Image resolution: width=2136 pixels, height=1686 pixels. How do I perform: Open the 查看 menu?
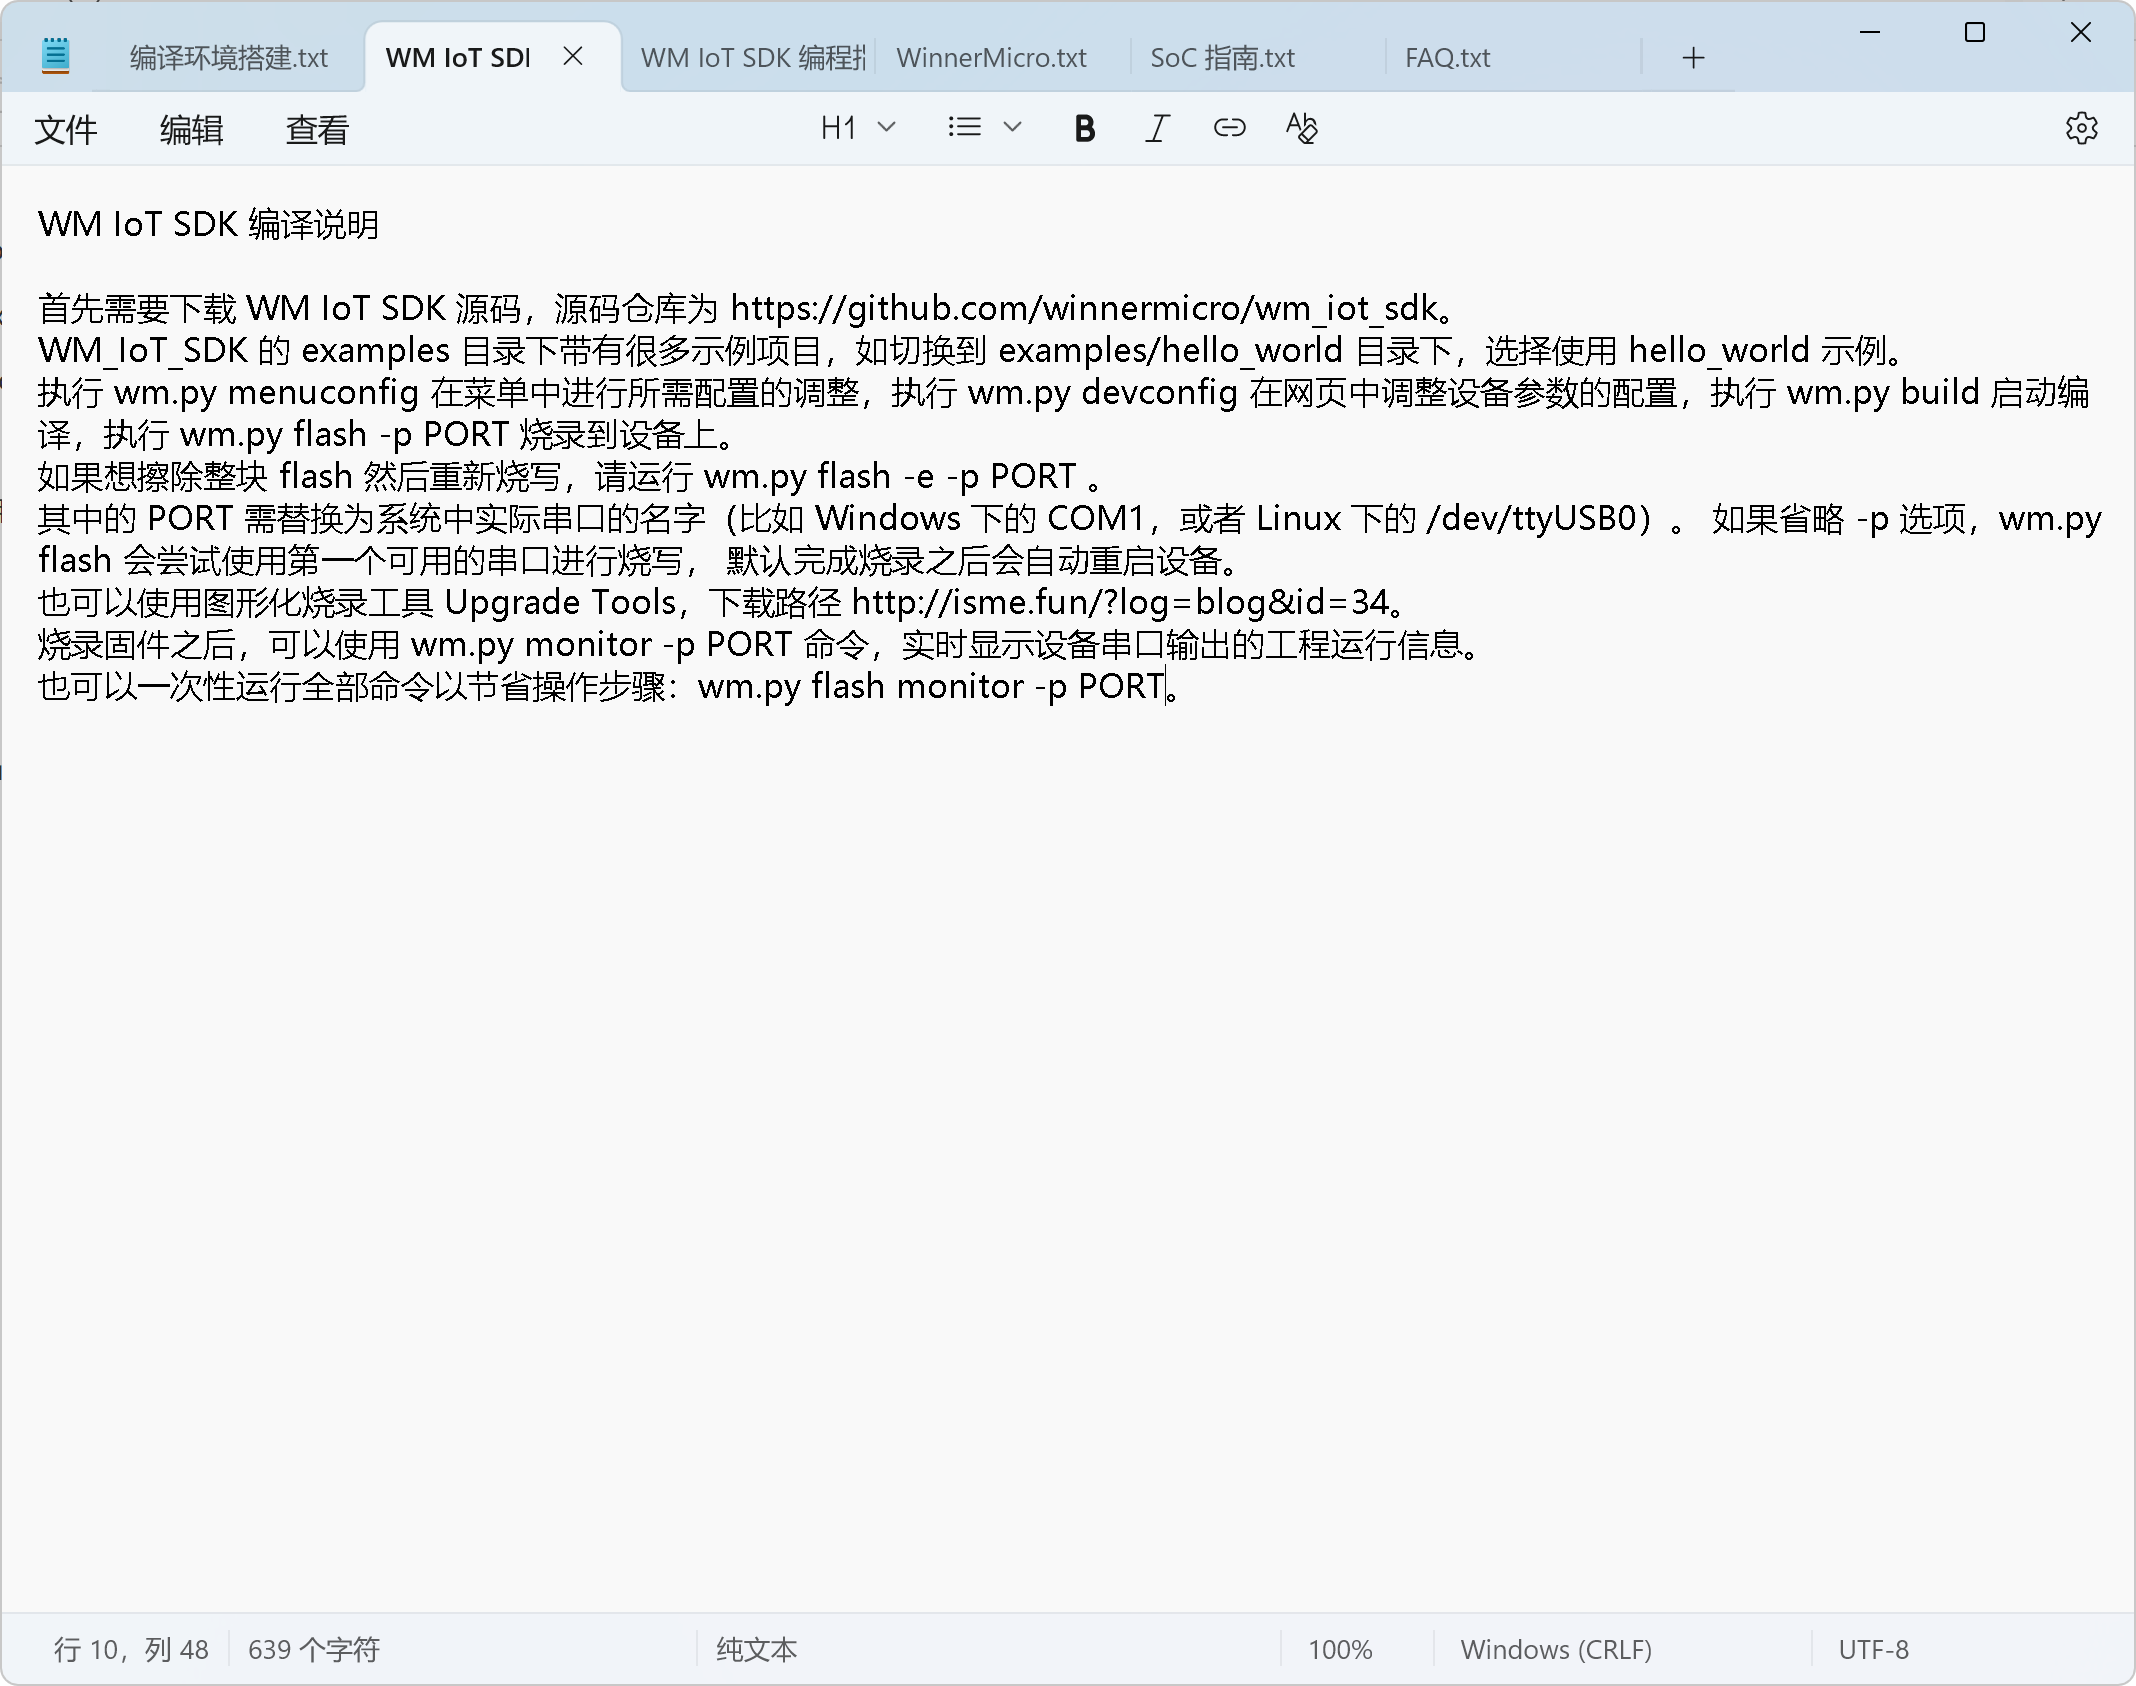coord(317,130)
